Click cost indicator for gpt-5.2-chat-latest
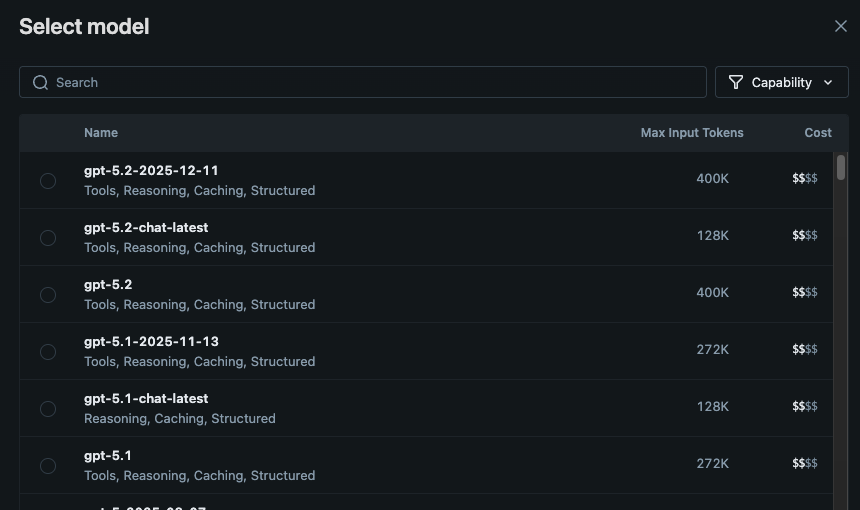Image resolution: width=860 pixels, height=510 pixels. tap(805, 236)
